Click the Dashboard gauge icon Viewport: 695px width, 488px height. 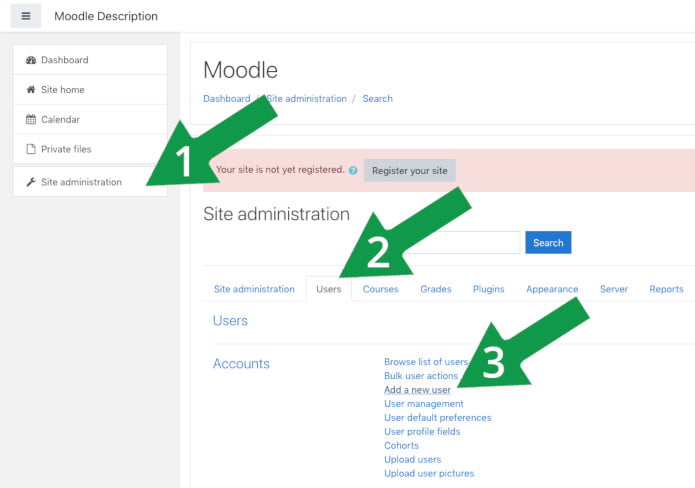pos(31,60)
